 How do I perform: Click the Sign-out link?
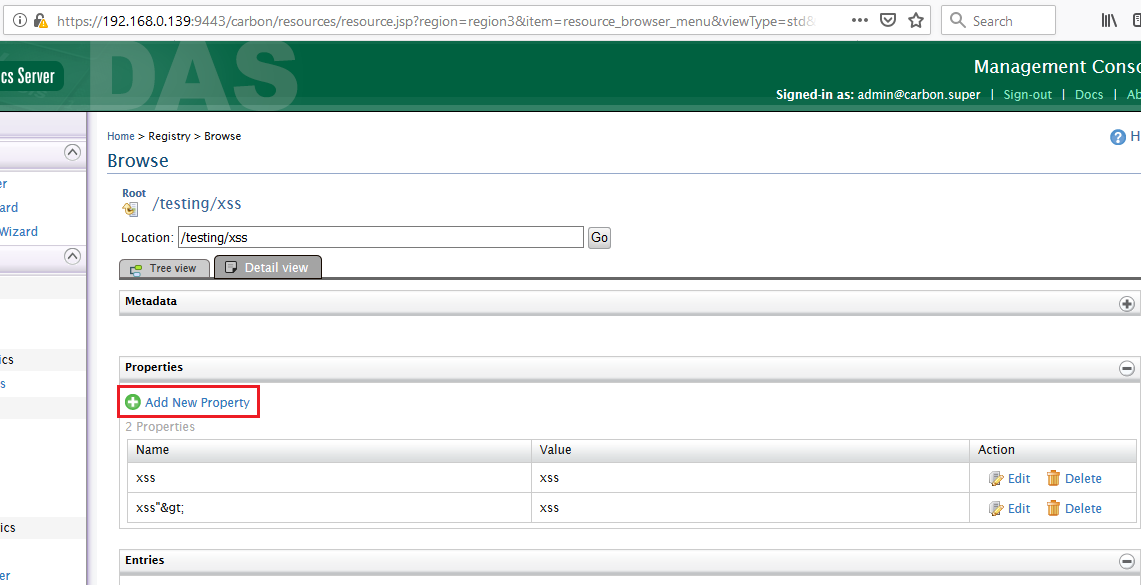(x=1027, y=95)
